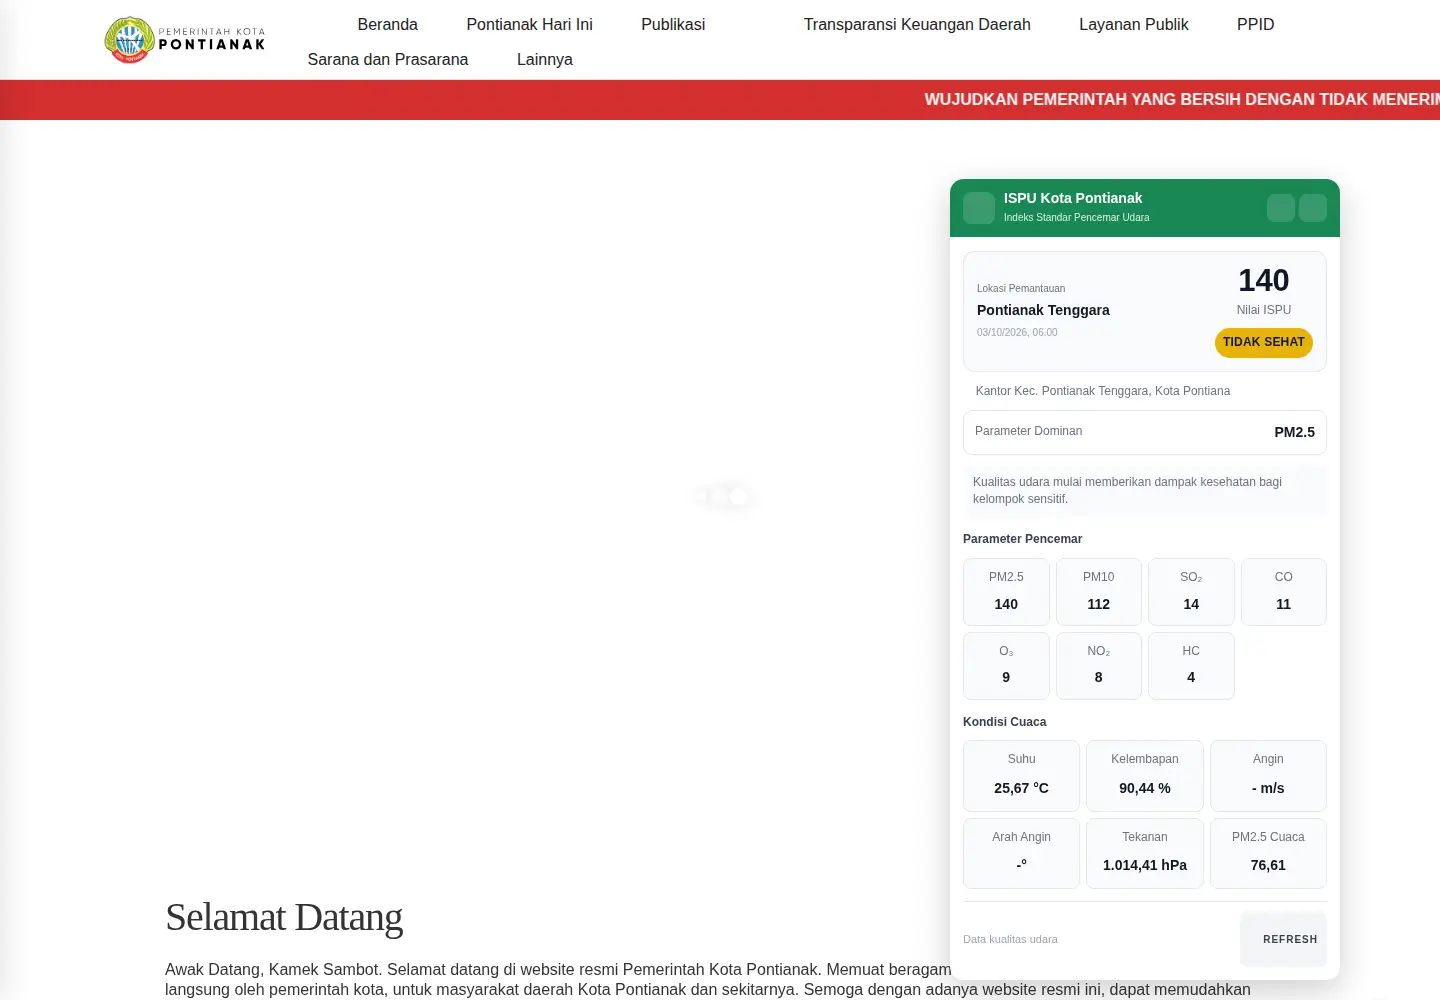Screen dimensions: 1440x1000
Task: Select Transparansi Keuangan Daerah in navigation
Action: pyautogui.click(x=917, y=24)
